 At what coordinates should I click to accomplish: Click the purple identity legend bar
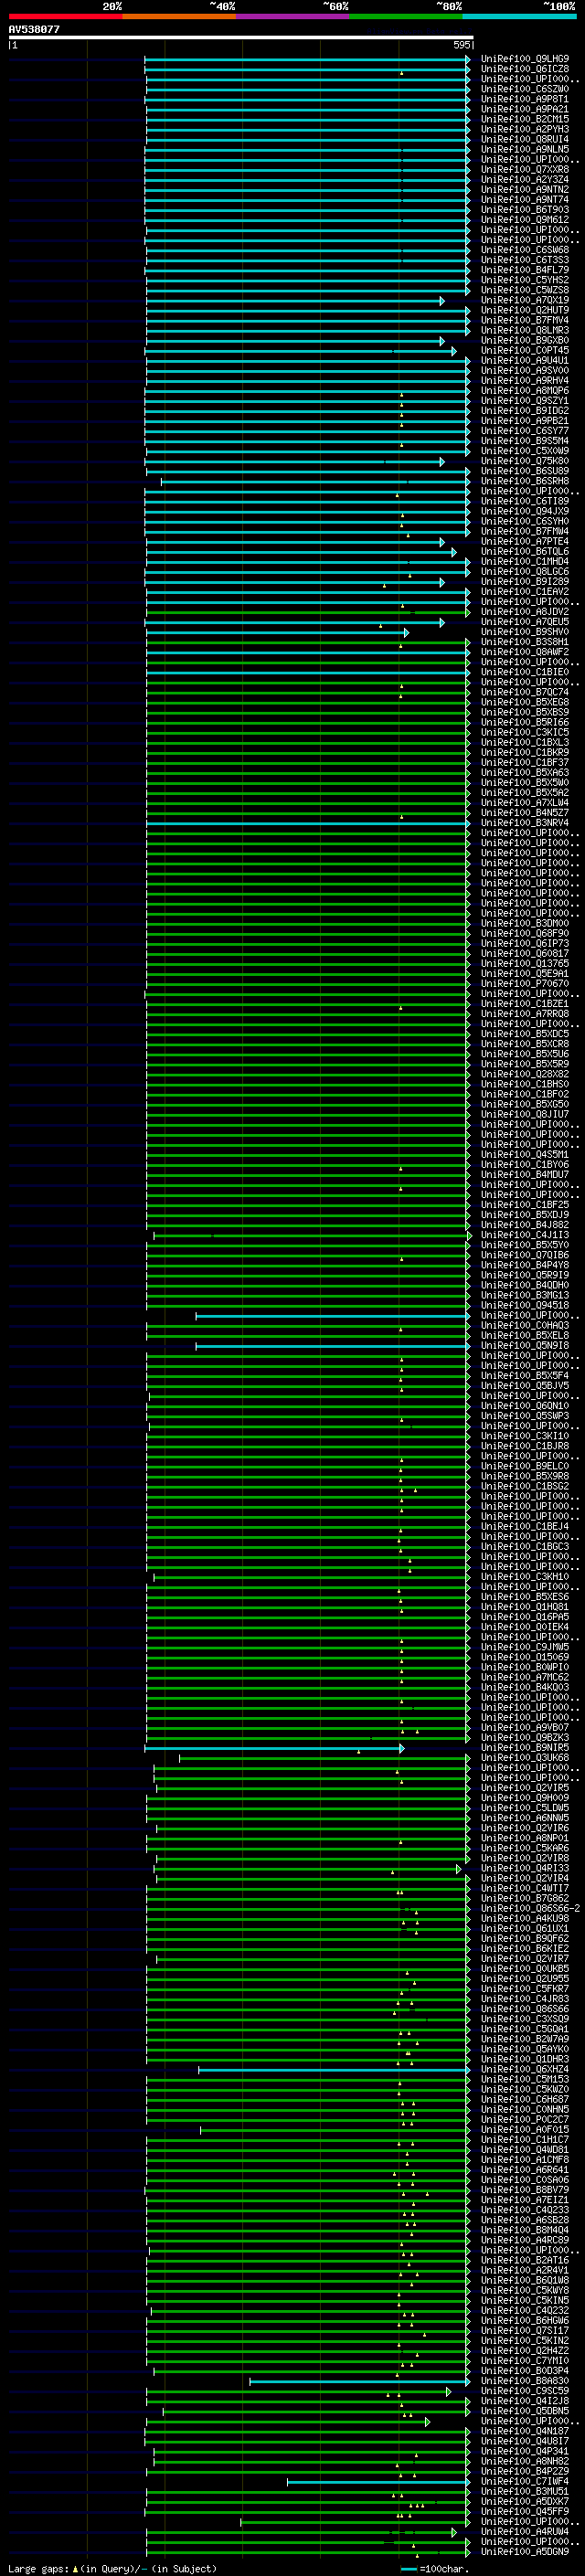click(293, 16)
